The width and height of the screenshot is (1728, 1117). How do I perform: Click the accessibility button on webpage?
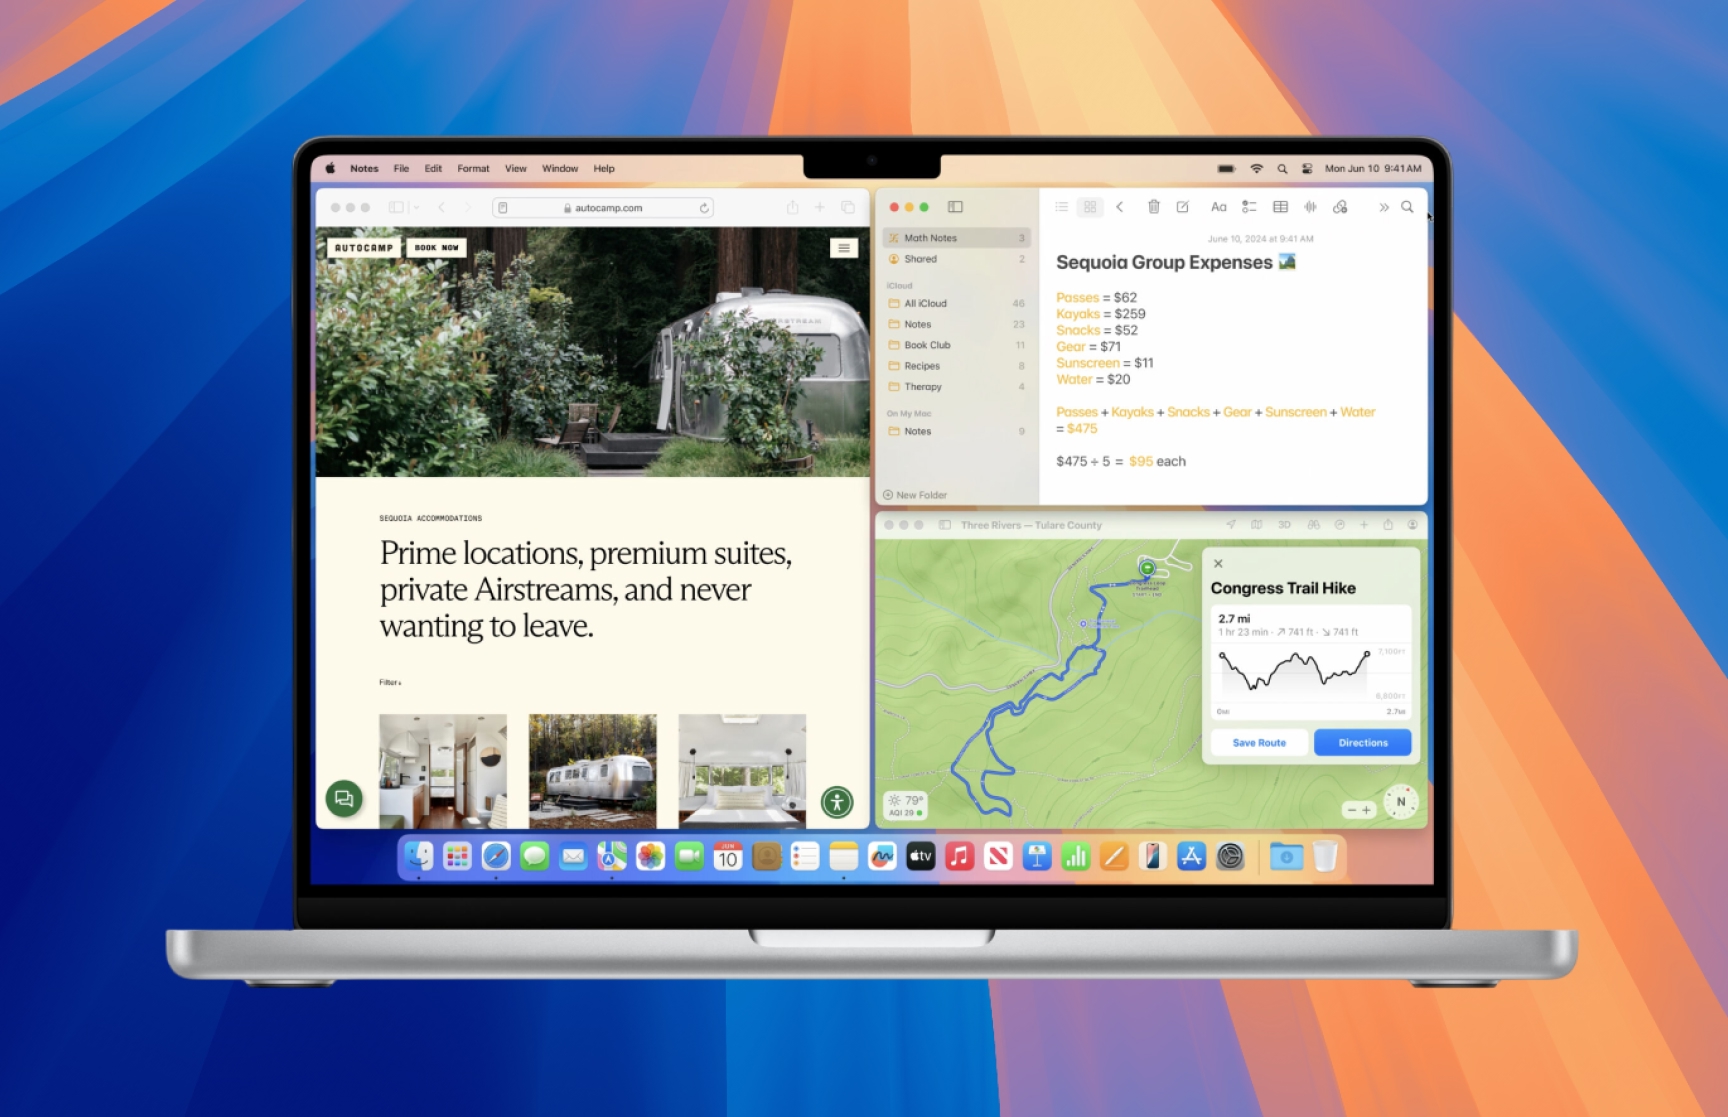(x=837, y=801)
